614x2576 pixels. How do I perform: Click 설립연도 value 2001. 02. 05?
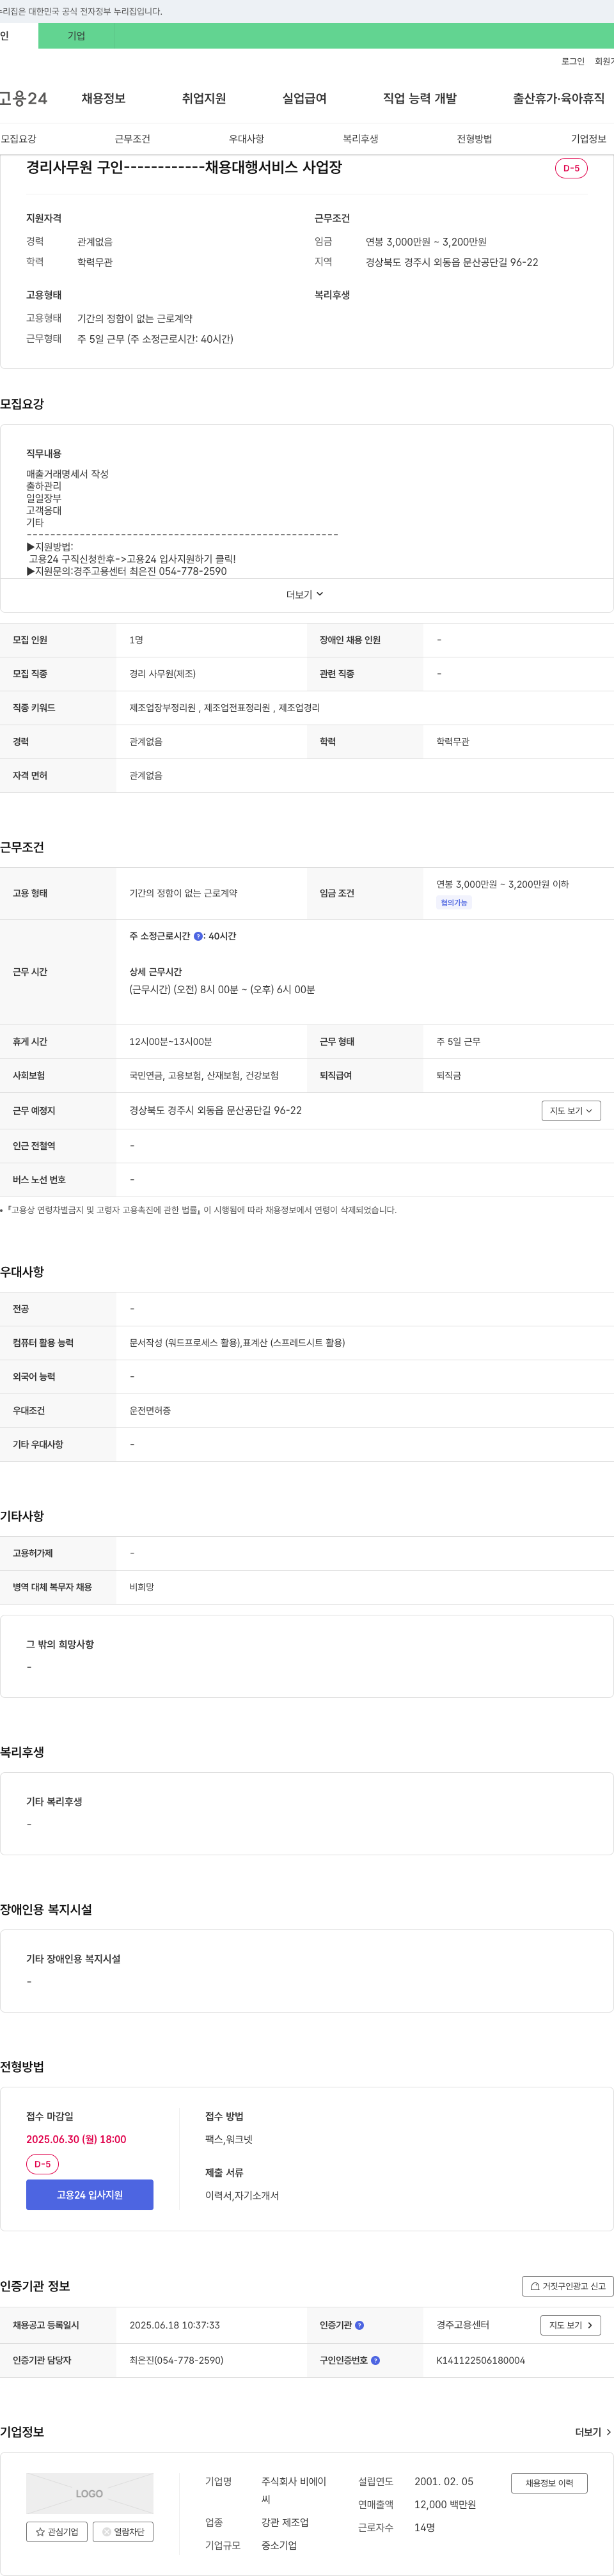[x=444, y=2481]
